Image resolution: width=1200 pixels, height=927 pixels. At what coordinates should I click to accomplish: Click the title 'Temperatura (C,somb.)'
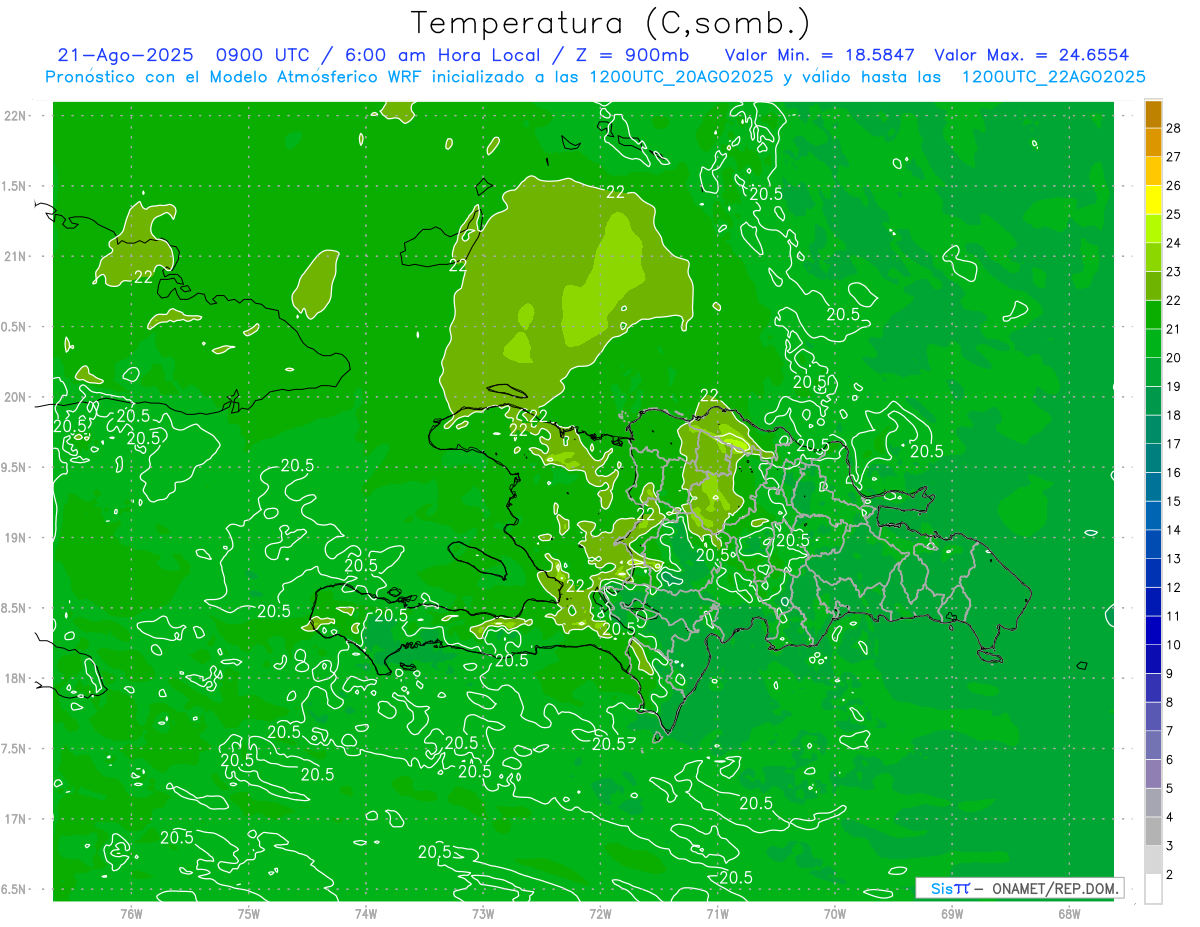click(x=611, y=24)
